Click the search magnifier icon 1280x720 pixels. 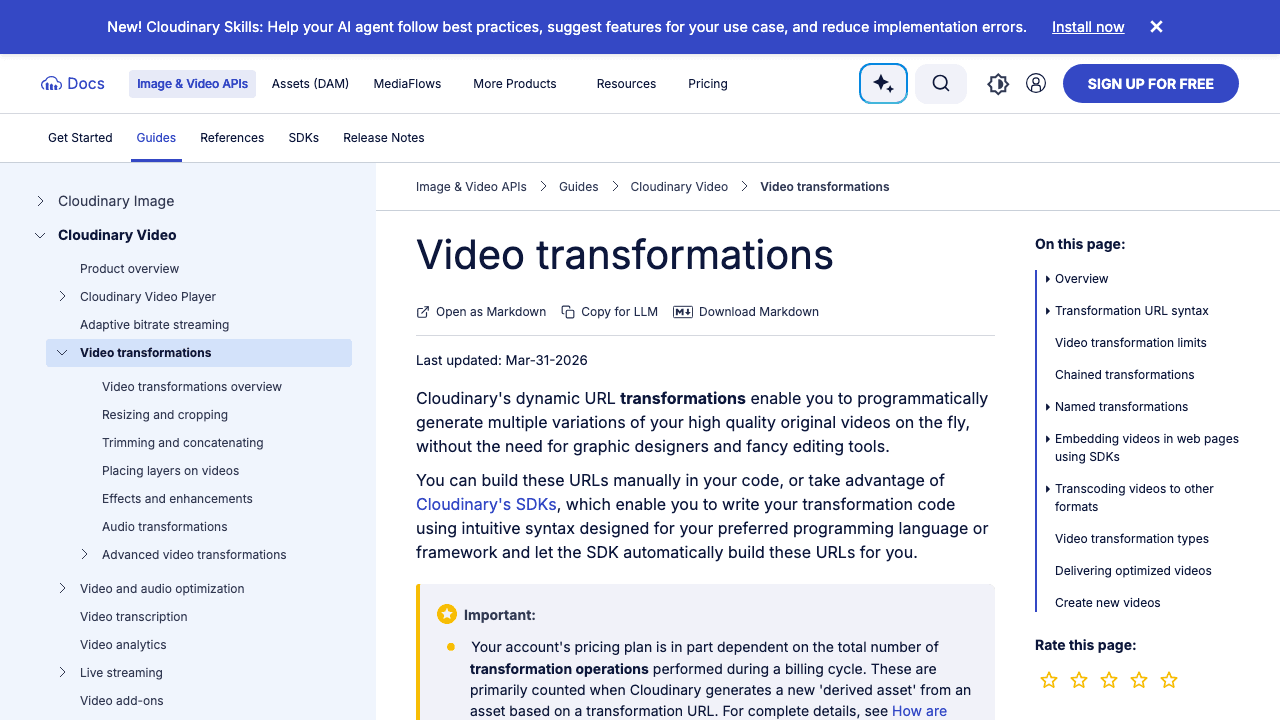point(940,83)
